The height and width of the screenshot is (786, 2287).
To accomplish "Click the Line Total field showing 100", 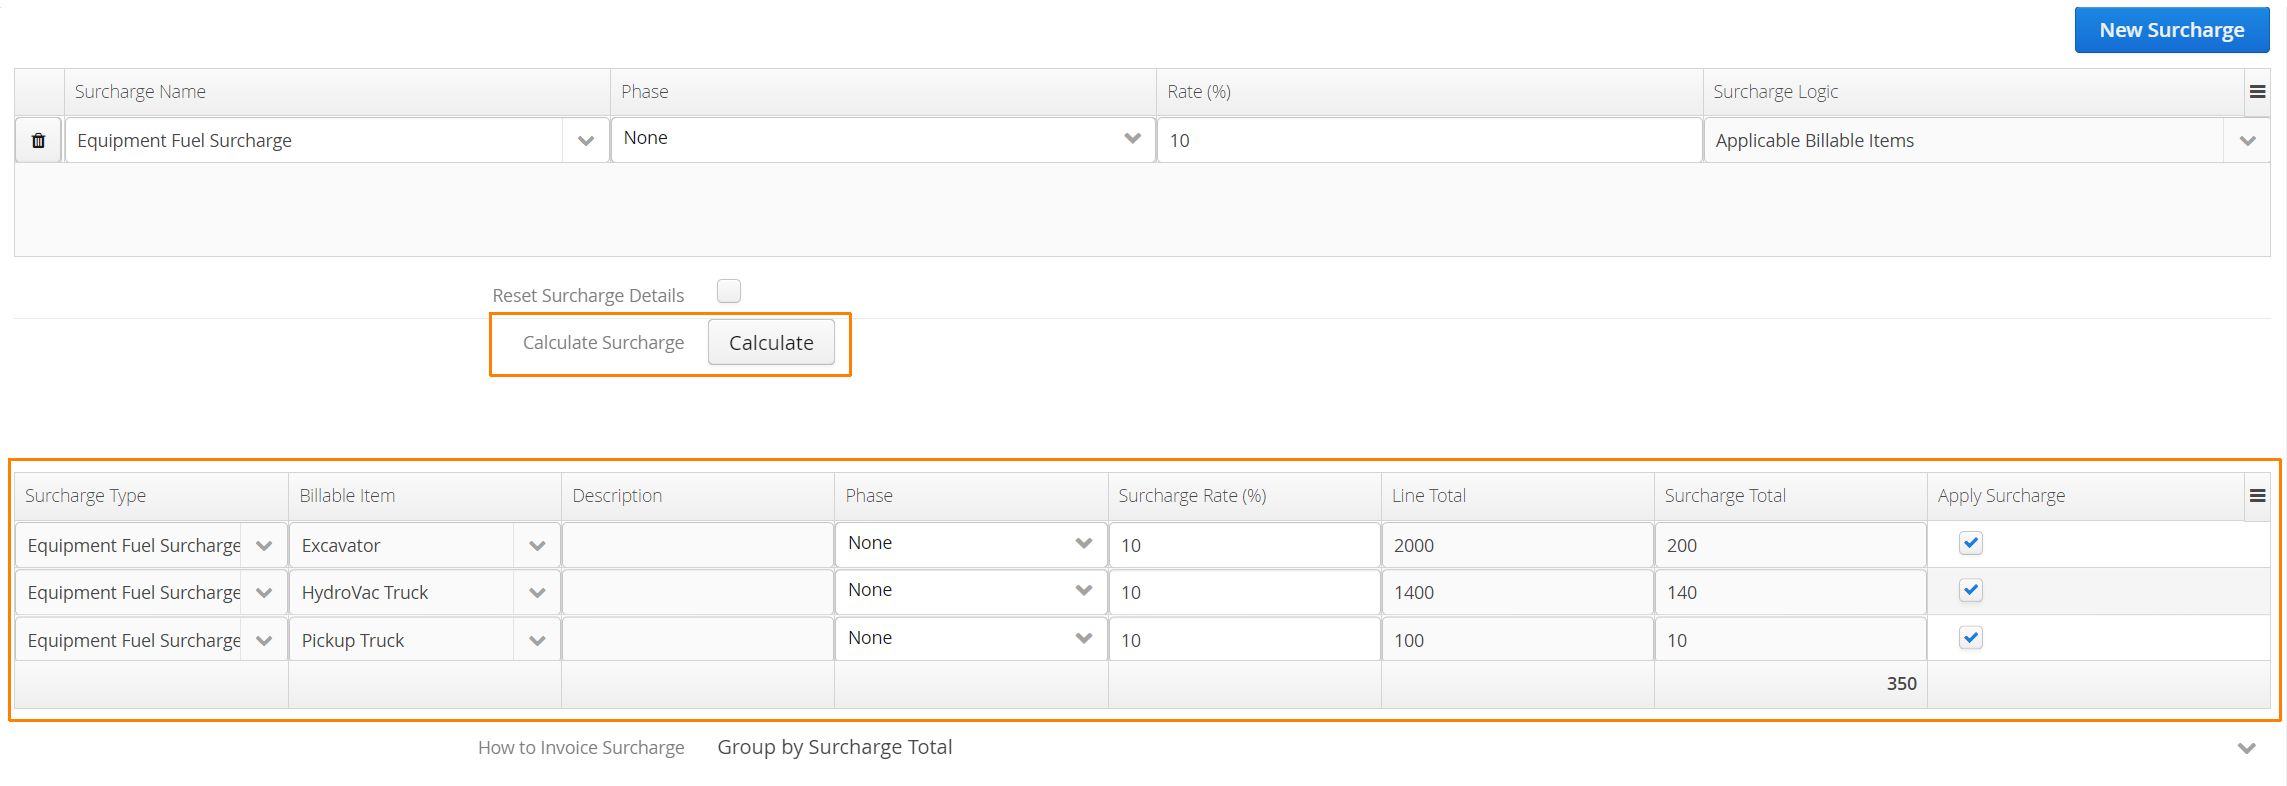I will pyautogui.click(x=1518, y=640).
